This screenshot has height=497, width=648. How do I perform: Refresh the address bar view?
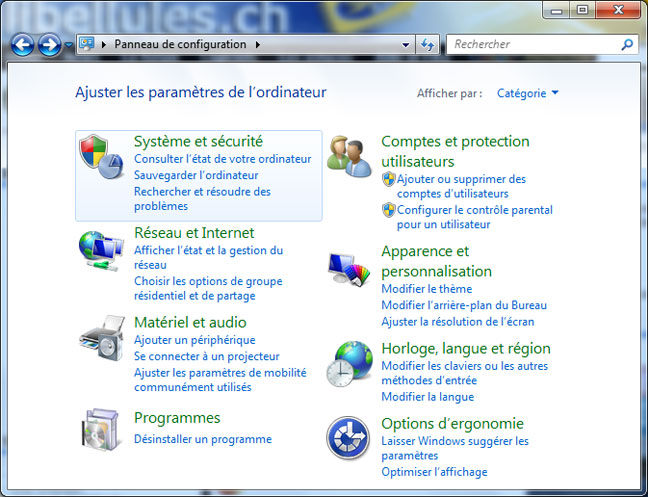427,44
